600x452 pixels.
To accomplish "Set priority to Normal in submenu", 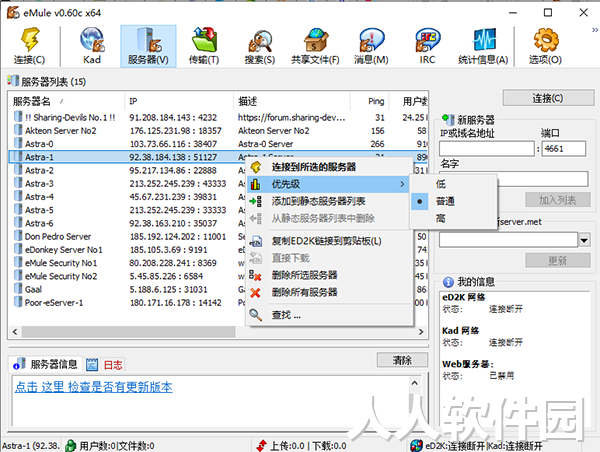I will [454, 201].
